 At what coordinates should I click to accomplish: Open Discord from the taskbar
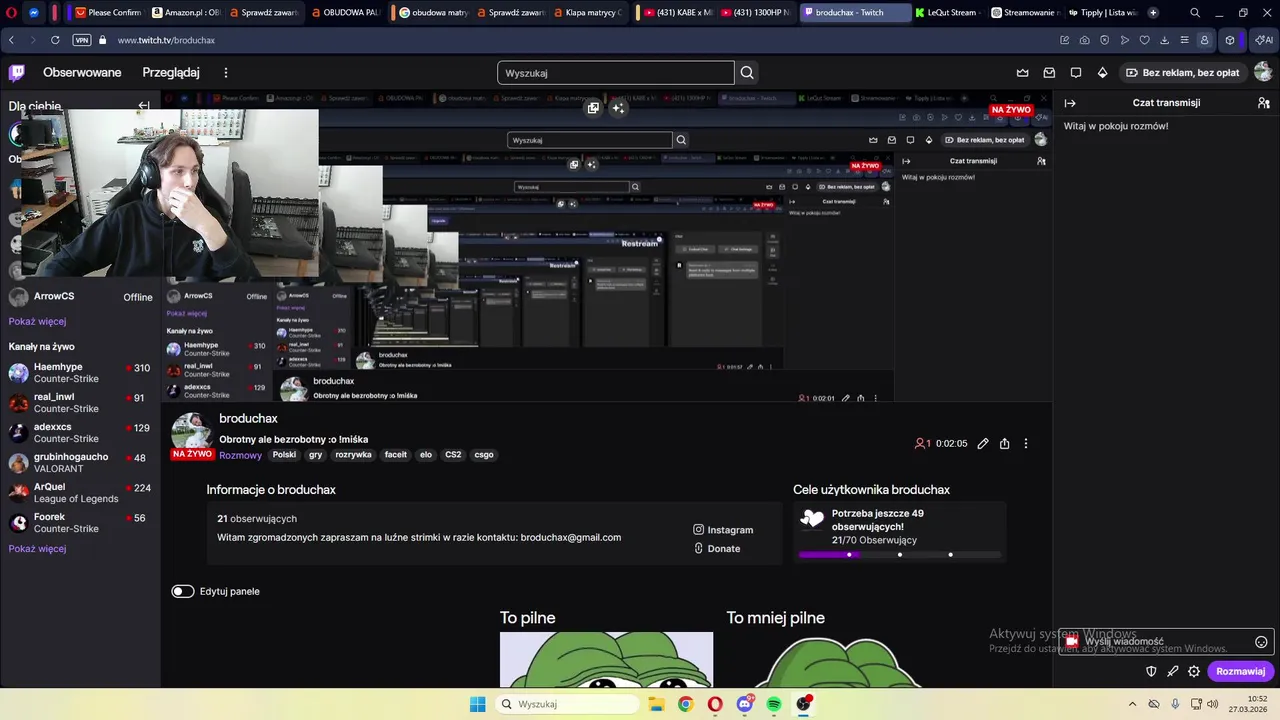tap(744, 704)
